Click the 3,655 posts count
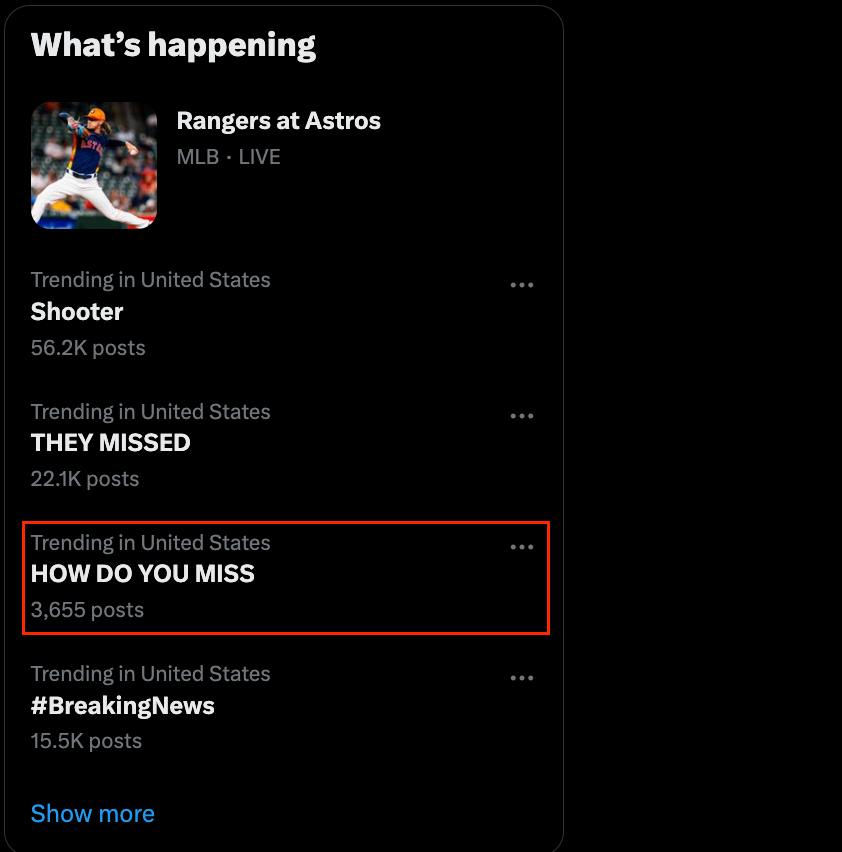This screenshot has height=852, width=842. click(x=87, y=610)
